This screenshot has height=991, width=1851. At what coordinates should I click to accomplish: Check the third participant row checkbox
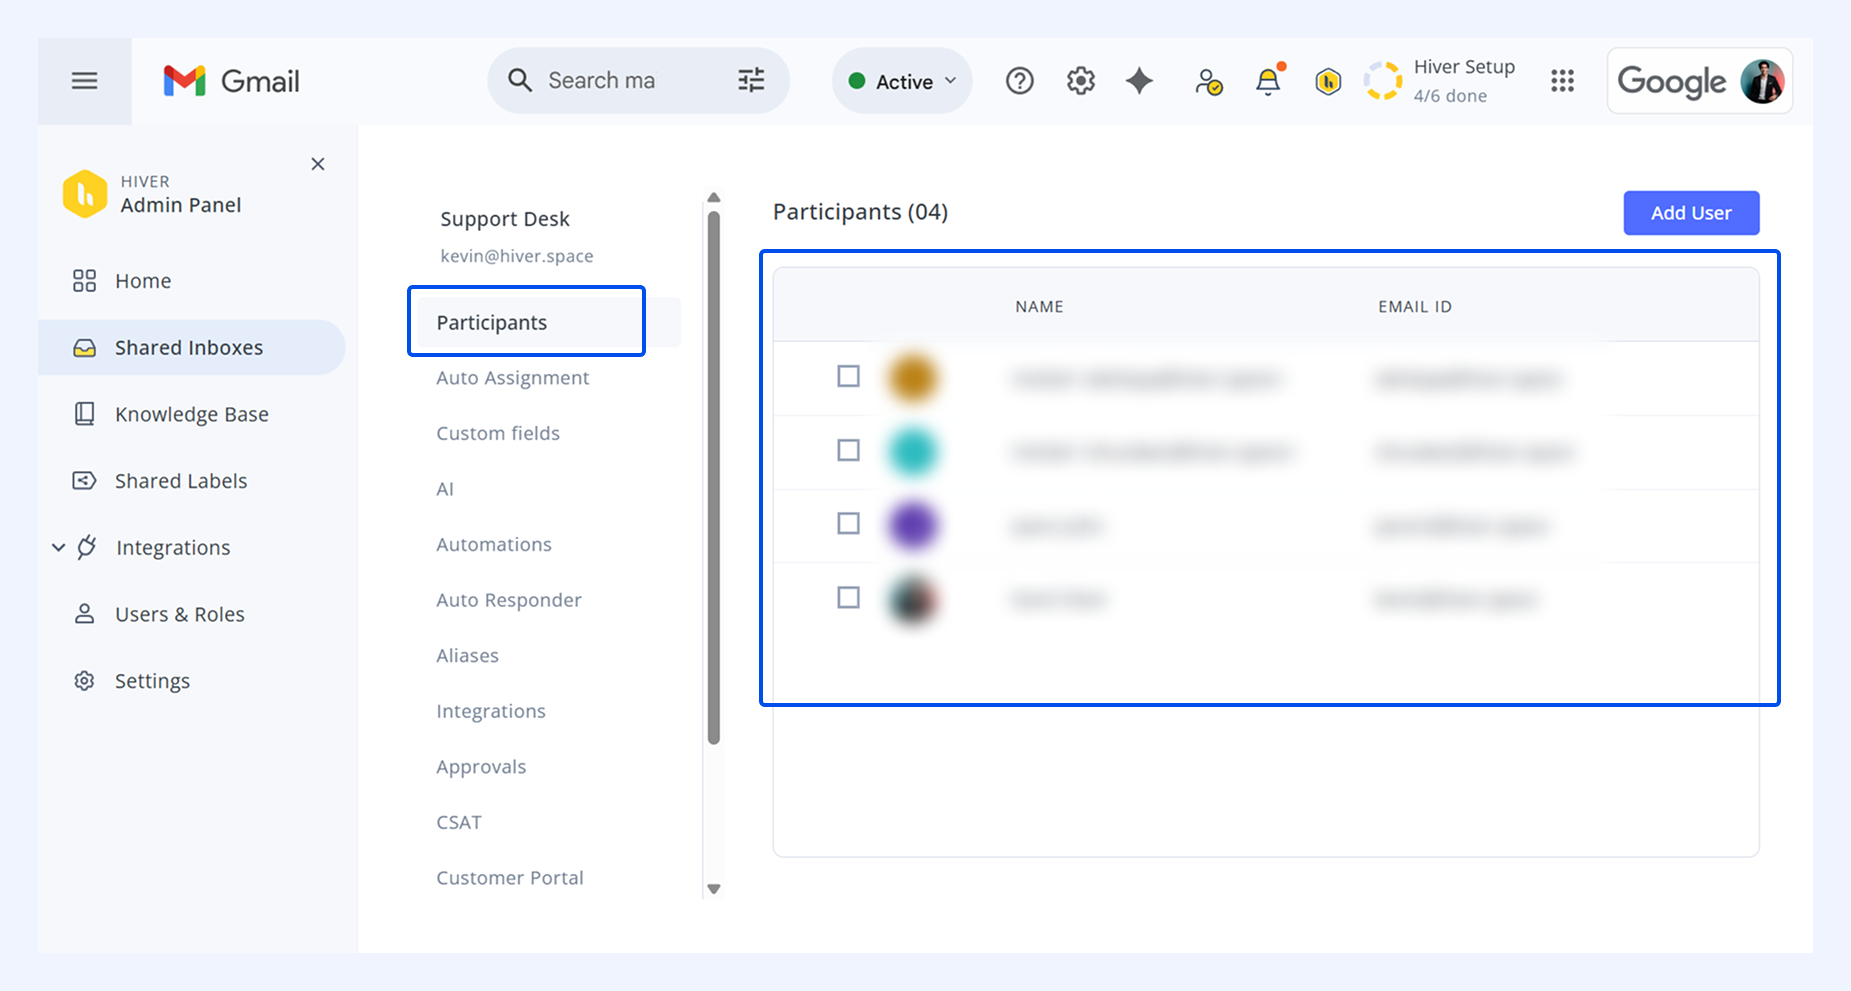(848, 523)
